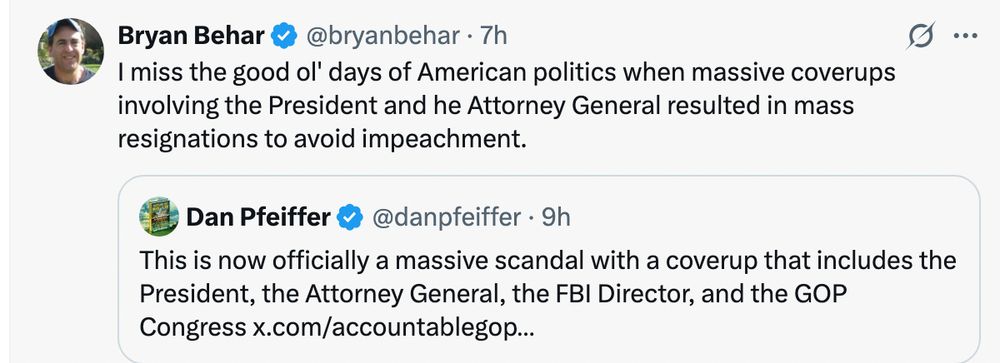The height and width of the screenshot is (363, 1000).
Task: Open the quoted Dan Pfeiffer post card
Action: tap(548, 269)
